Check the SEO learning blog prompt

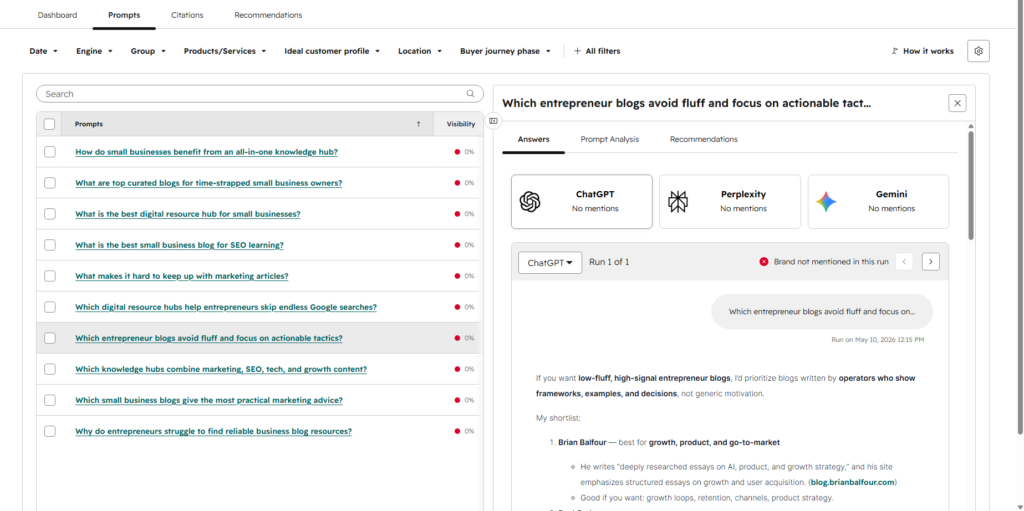coord(50,245)
